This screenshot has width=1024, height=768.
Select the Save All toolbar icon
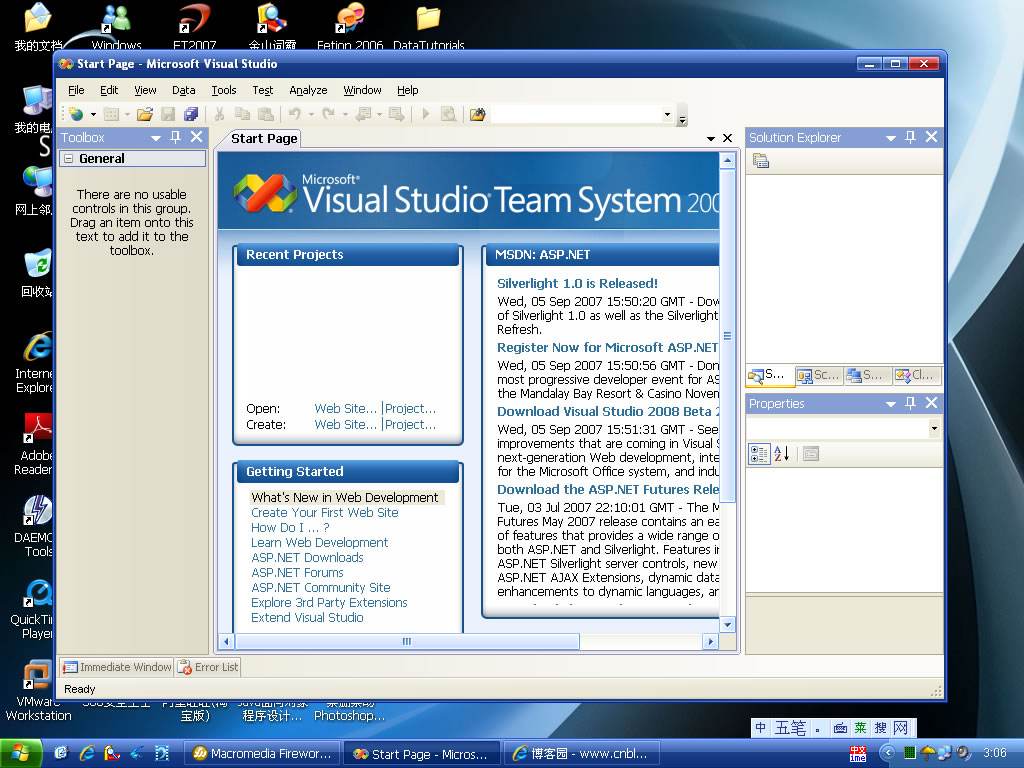[193, 114]
